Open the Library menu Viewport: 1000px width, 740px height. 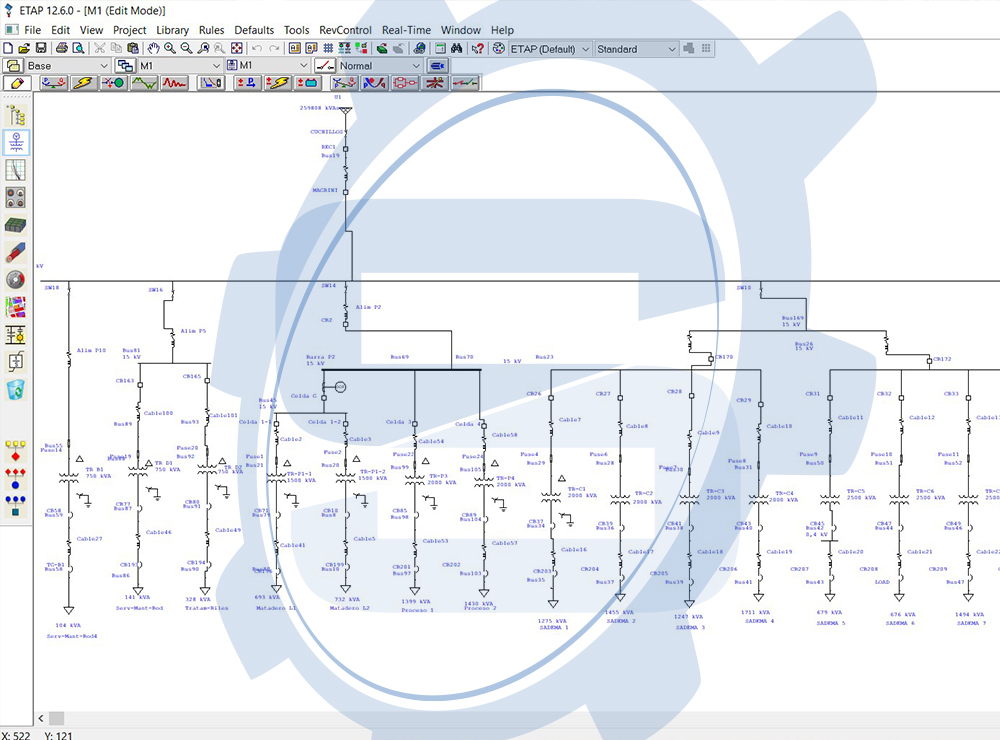[x=172, y=30]
